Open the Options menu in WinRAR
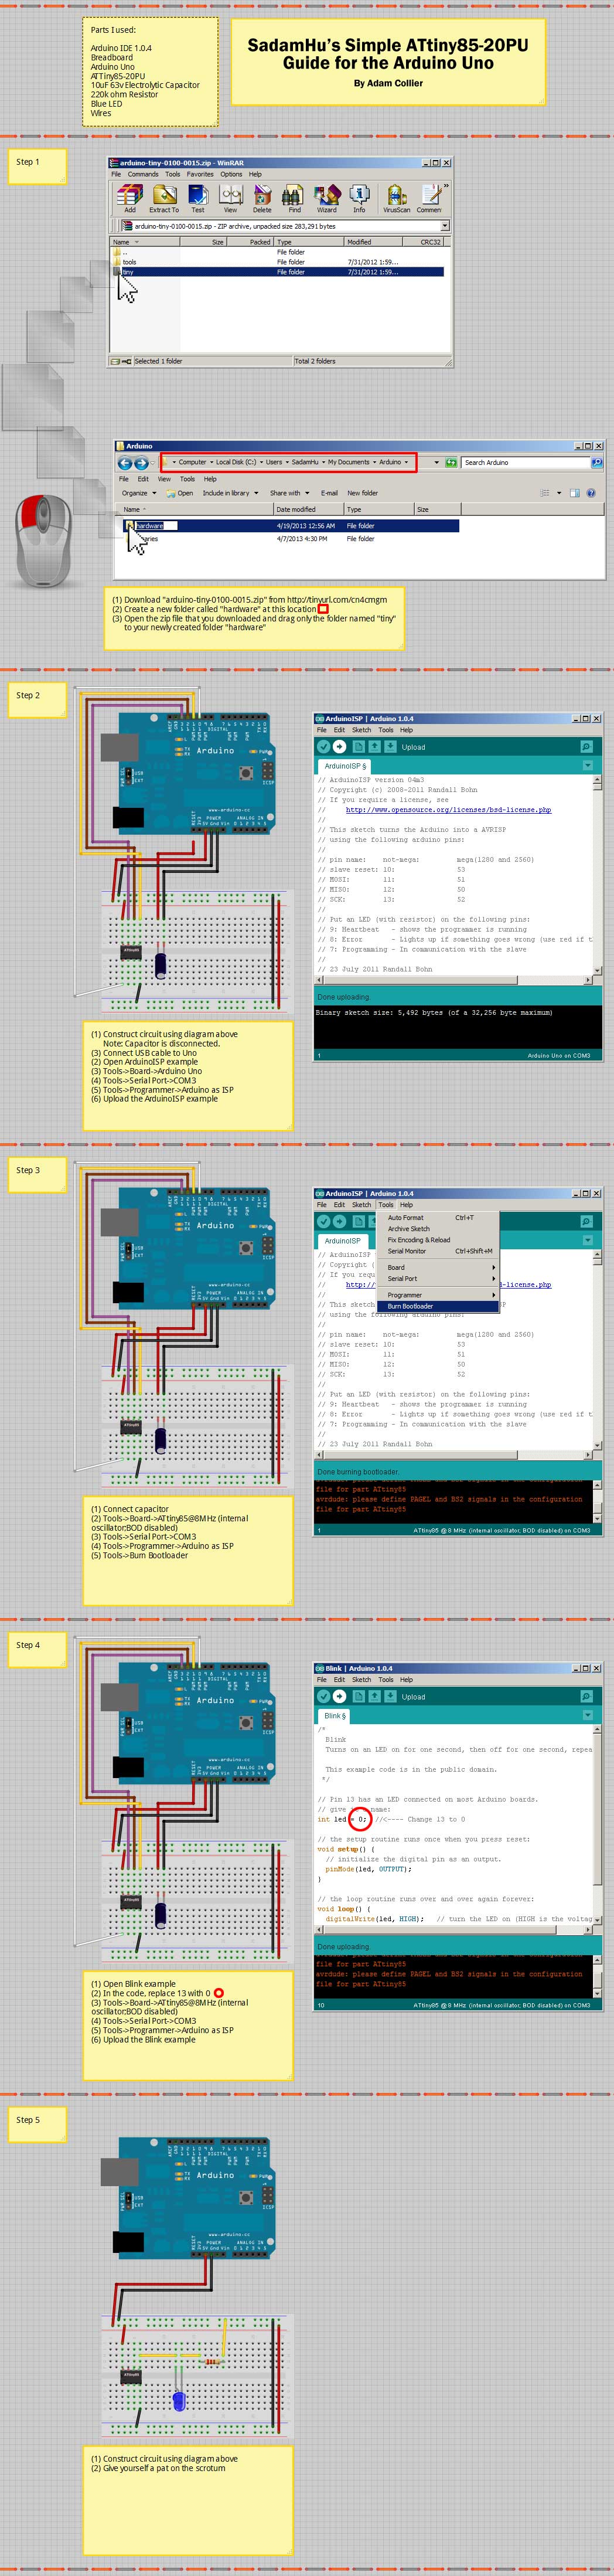The width and height of the screenshot is (614, 2576). pos(231,174)
